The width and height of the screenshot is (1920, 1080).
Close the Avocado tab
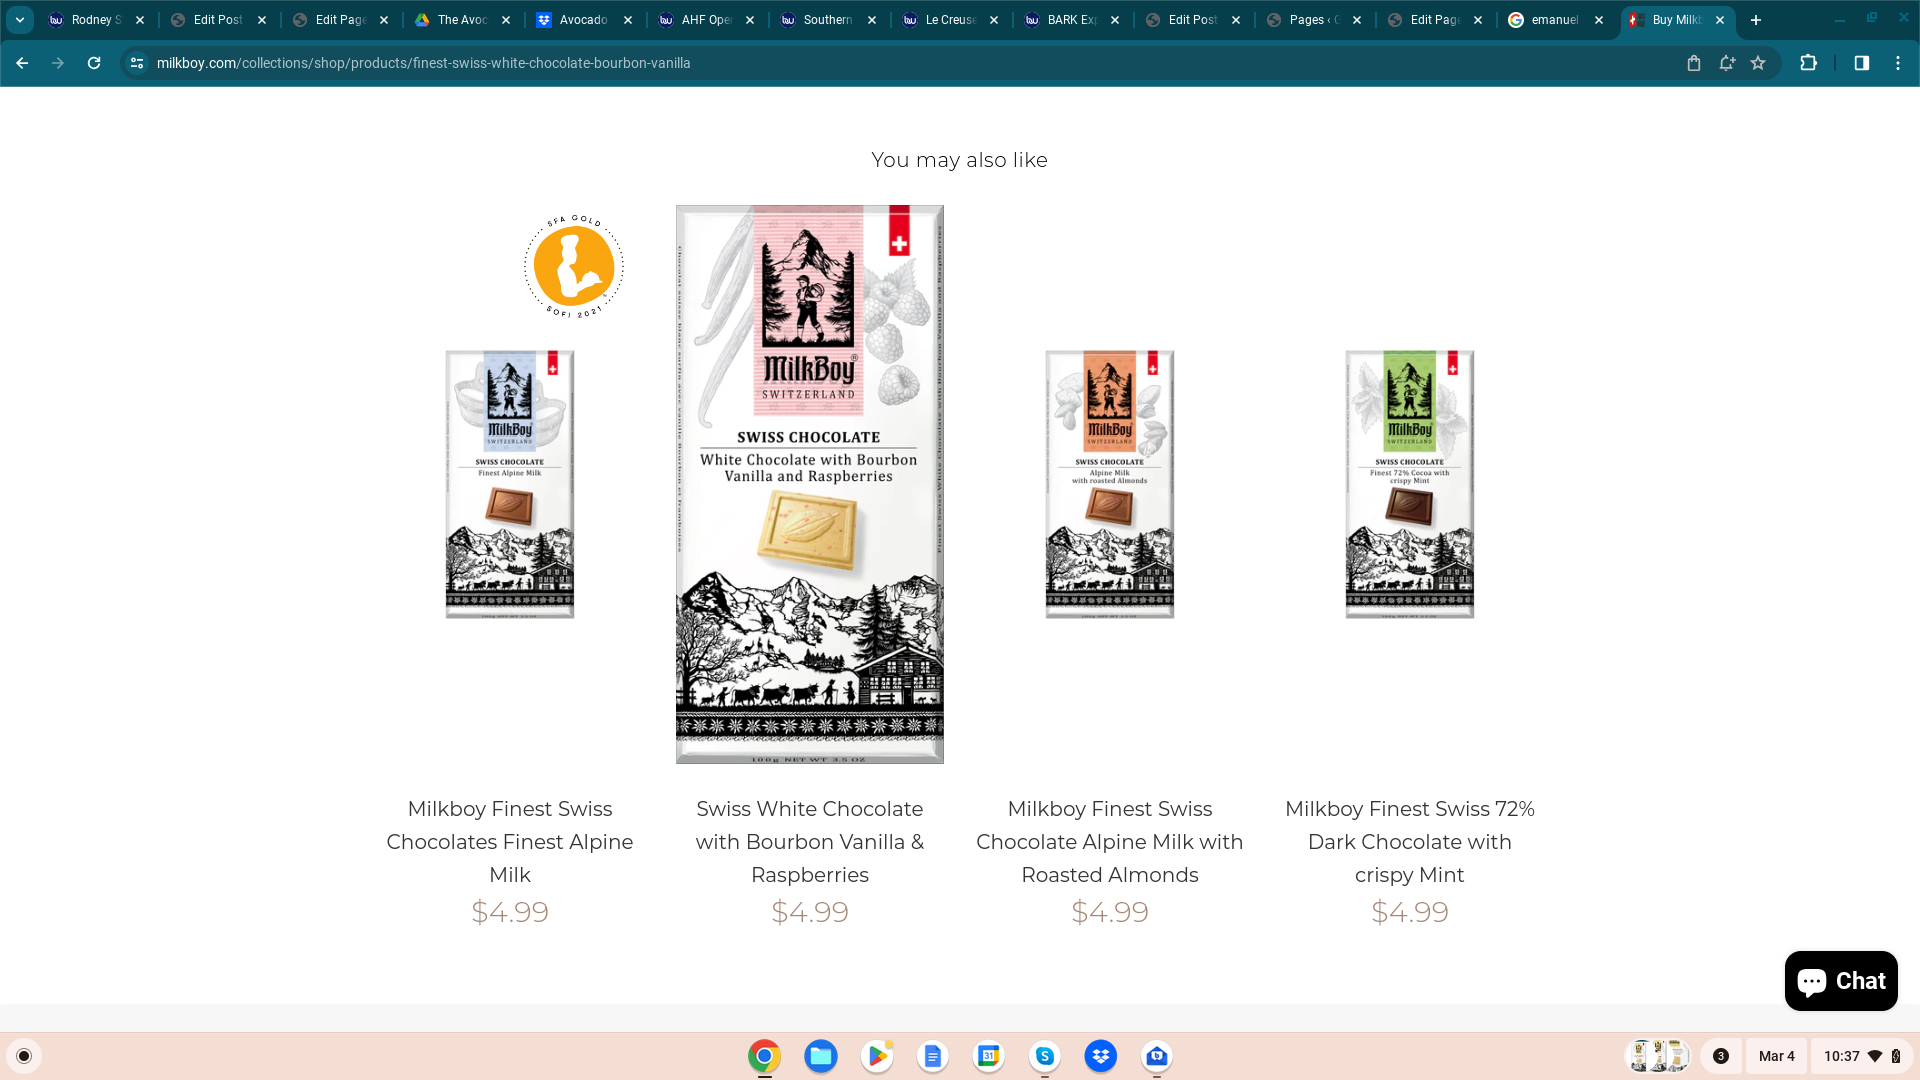pos(628,20)
